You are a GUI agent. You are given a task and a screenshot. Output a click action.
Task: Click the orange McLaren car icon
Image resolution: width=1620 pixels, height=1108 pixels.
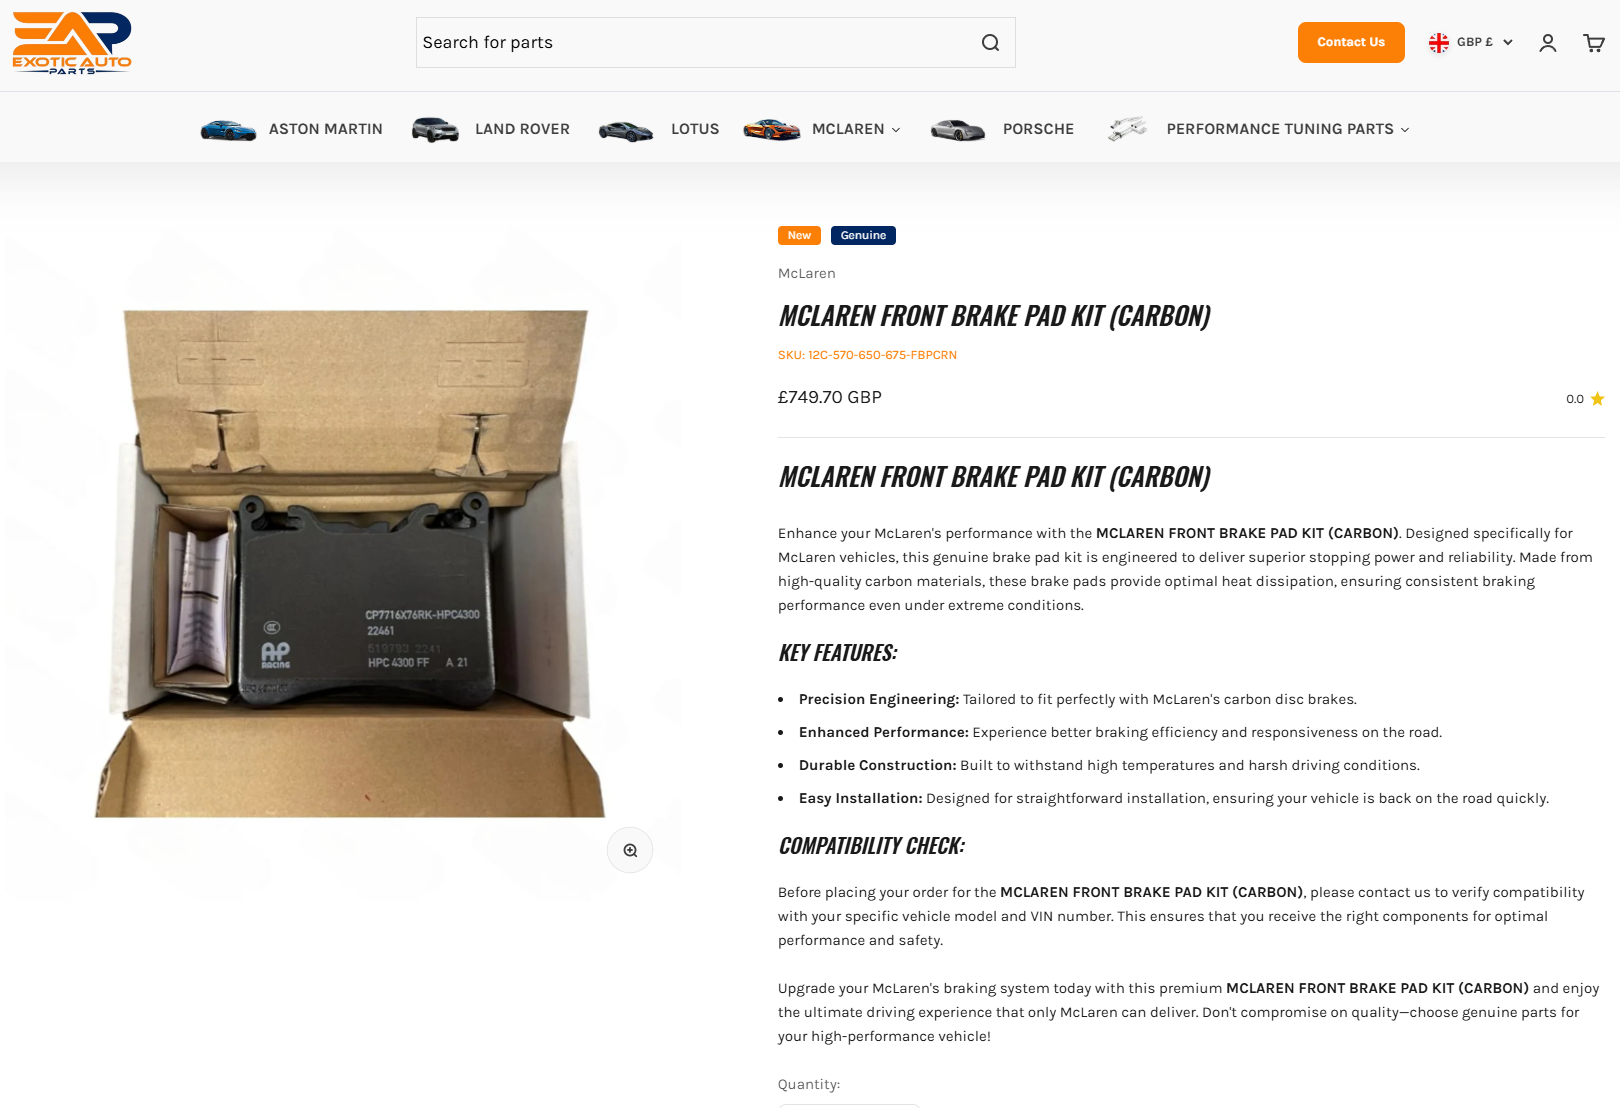[771, 129]
